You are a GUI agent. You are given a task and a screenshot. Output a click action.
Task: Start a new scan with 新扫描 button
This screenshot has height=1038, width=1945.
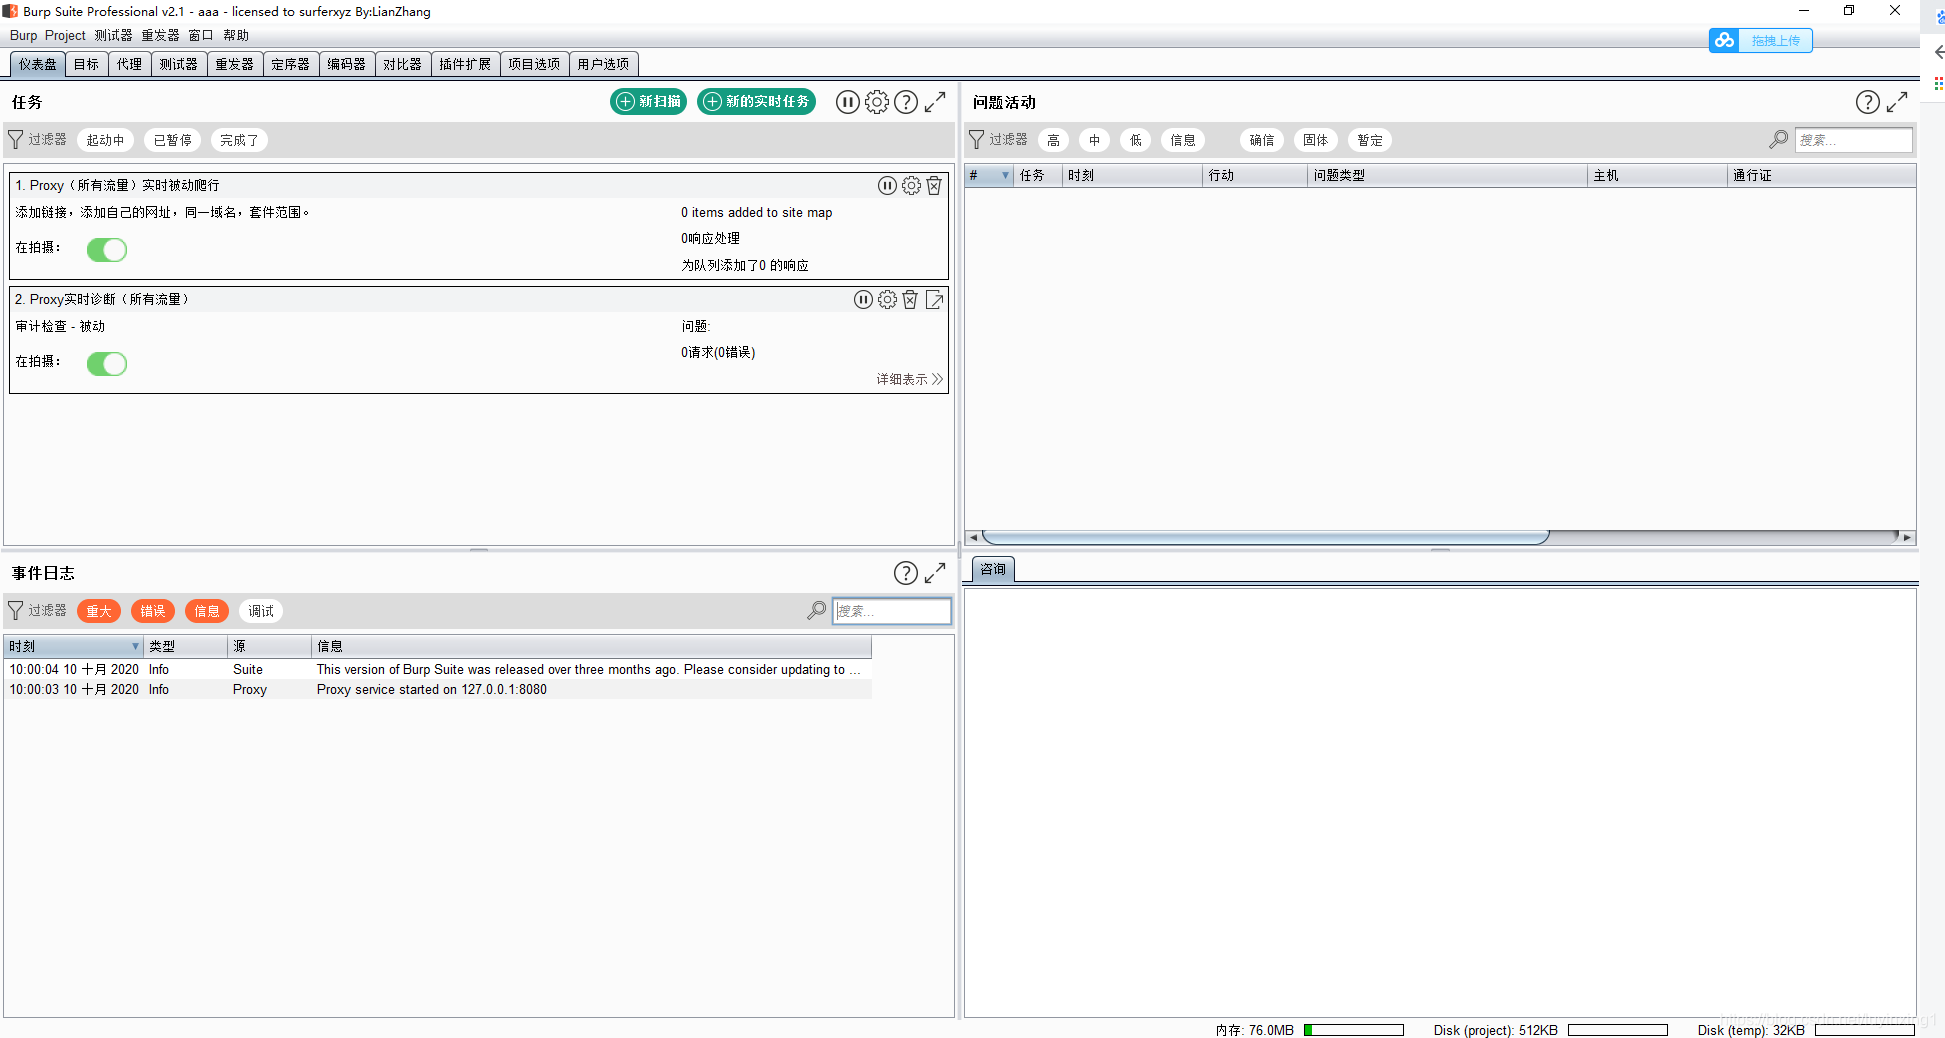pos(649,102)
